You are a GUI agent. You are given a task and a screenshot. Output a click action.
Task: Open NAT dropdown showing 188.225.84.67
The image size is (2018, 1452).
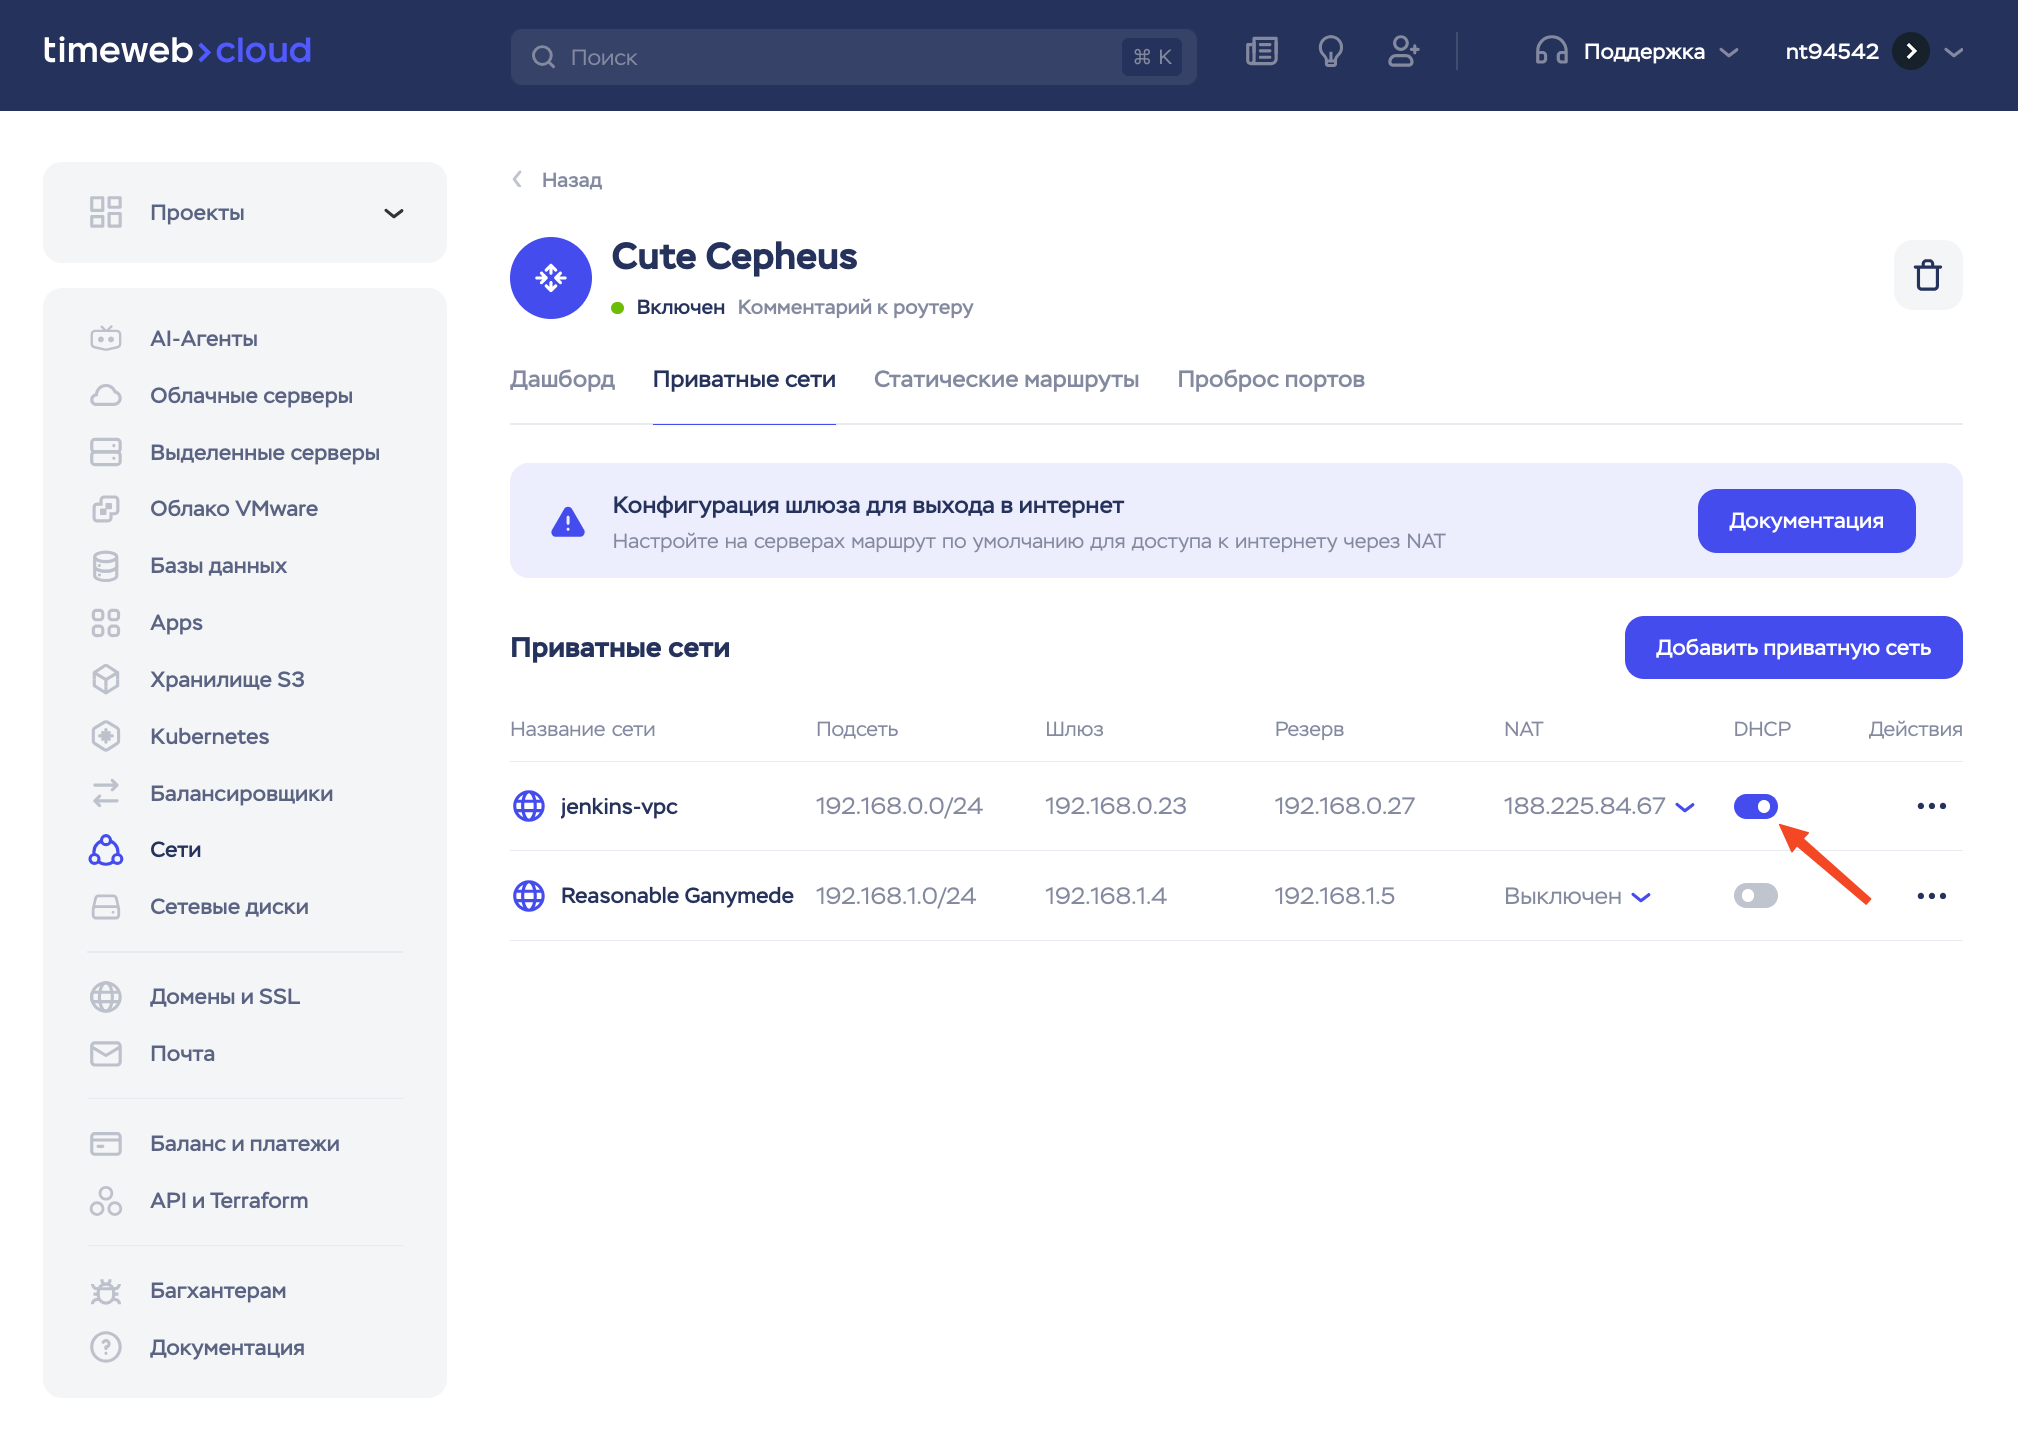tap(1685, 808)
